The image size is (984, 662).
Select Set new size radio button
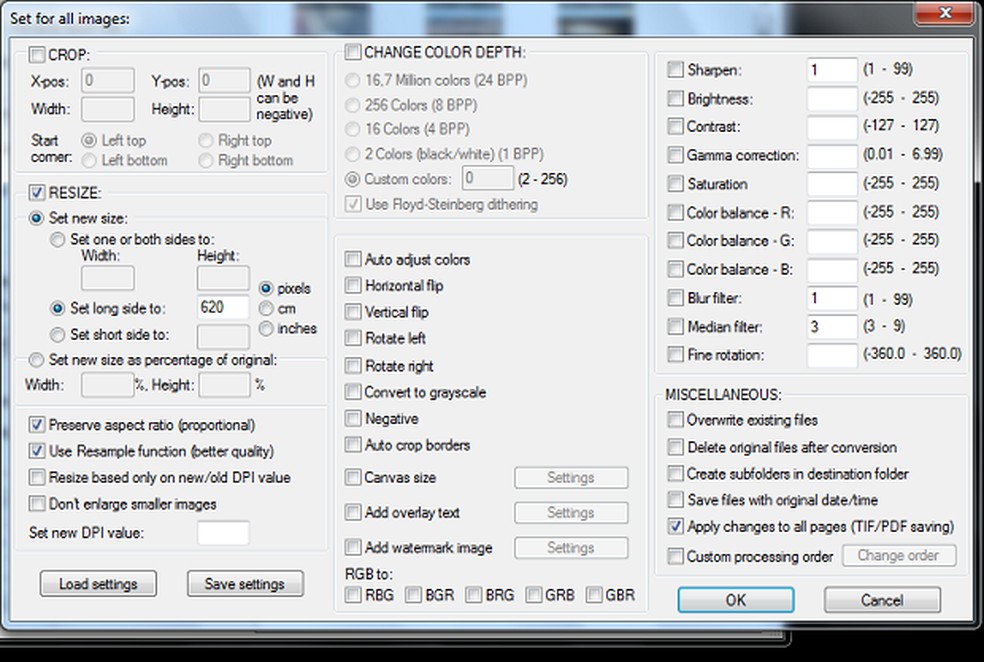(36, 218)
